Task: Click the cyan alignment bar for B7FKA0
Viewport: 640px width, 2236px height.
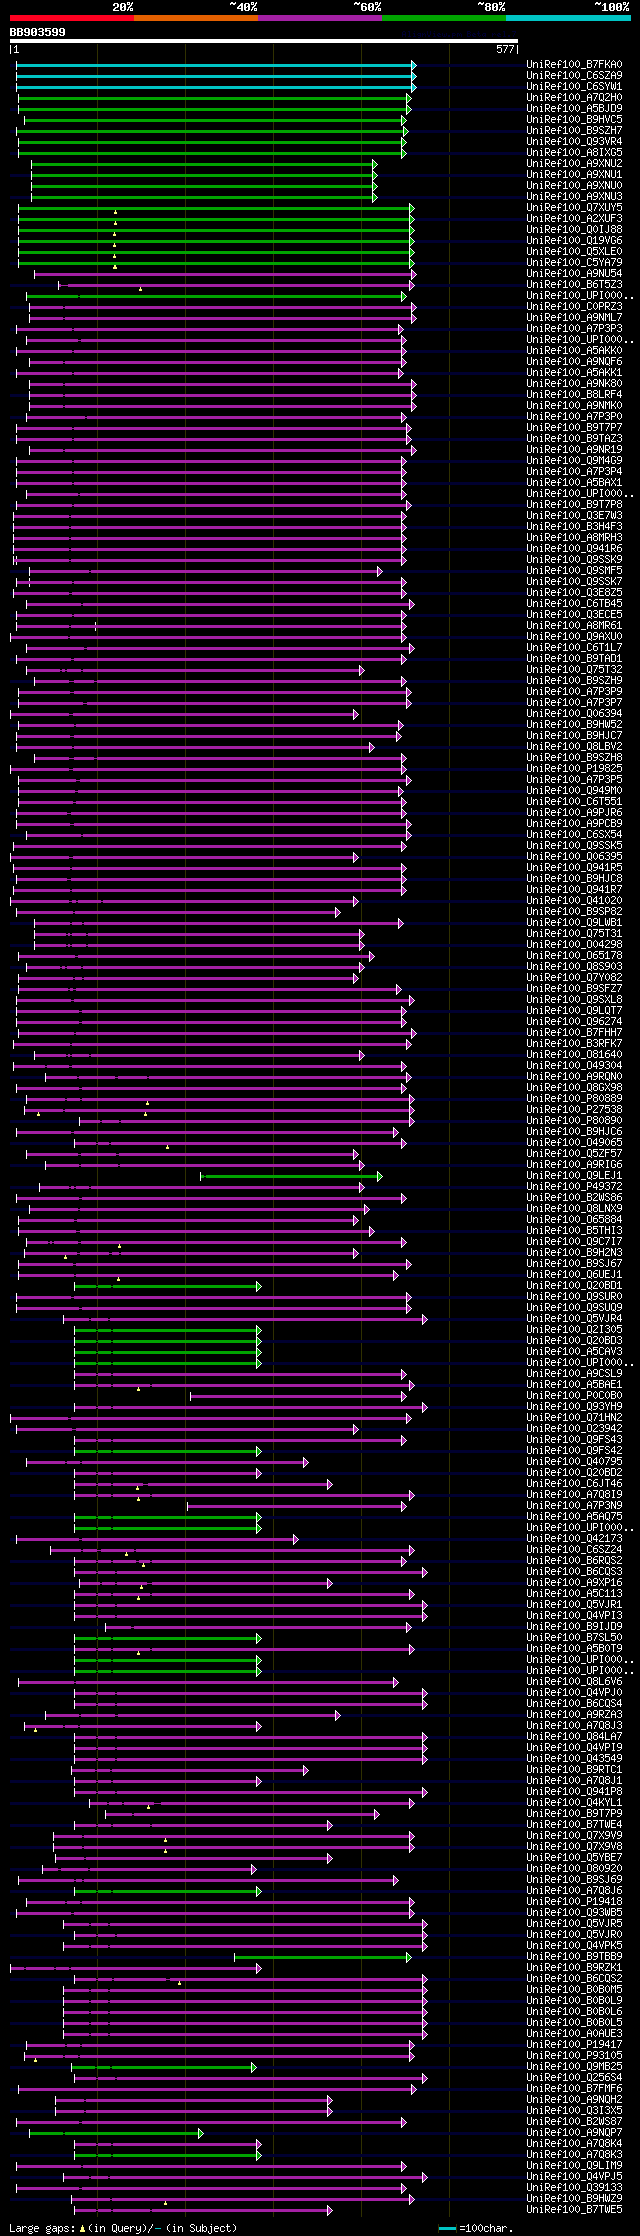Action: (216, 65)
